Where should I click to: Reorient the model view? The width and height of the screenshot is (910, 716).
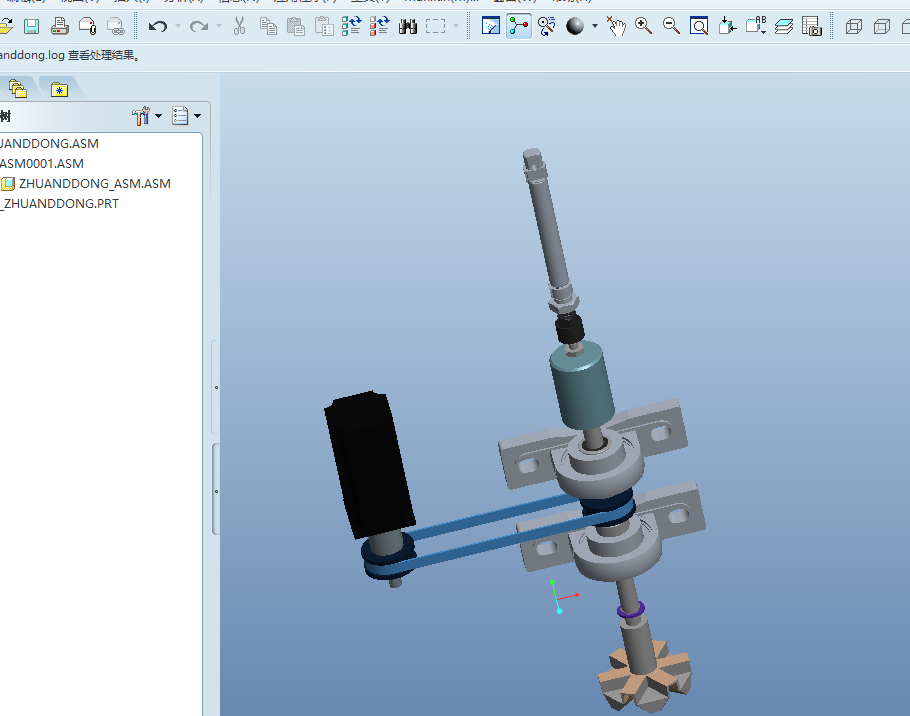pos(727,26)
